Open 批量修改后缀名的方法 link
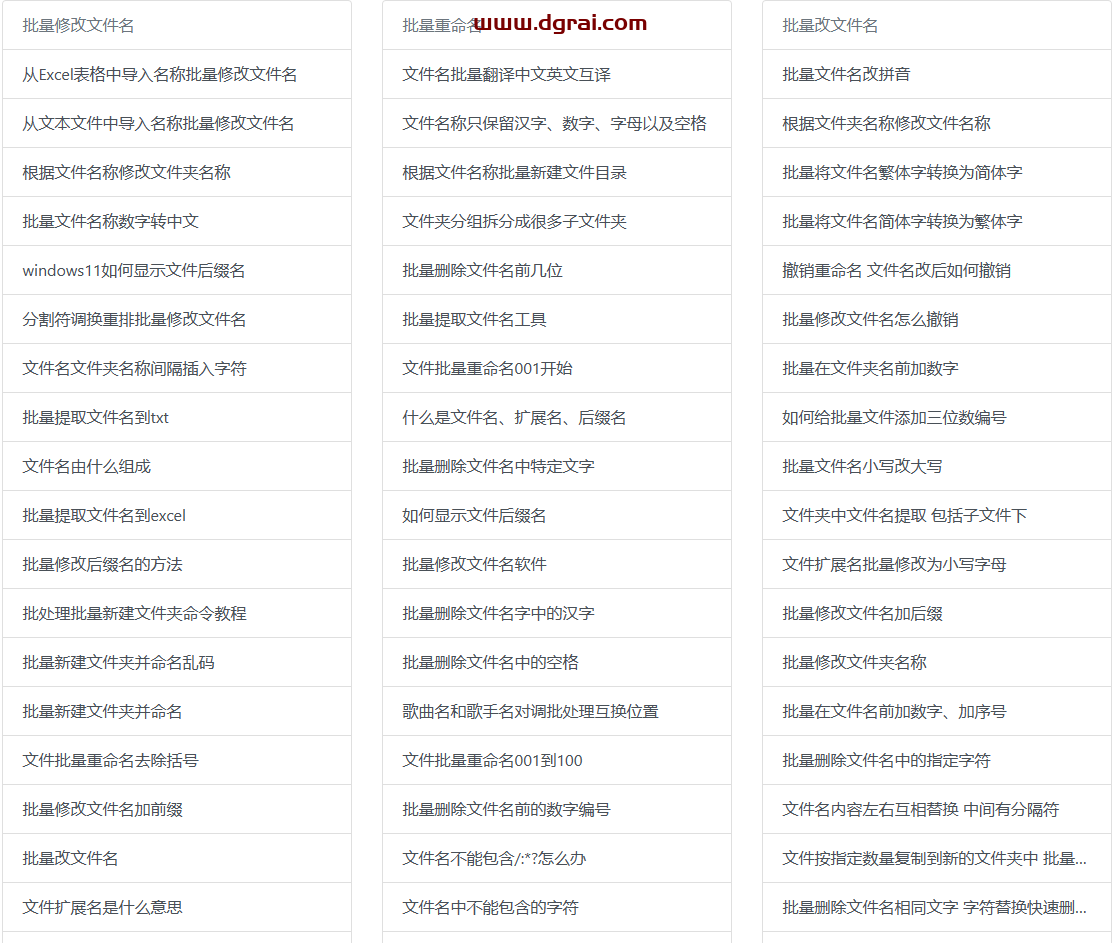Screen dimensions: 1117x943 pyautogui.click(x=103, y=564)
